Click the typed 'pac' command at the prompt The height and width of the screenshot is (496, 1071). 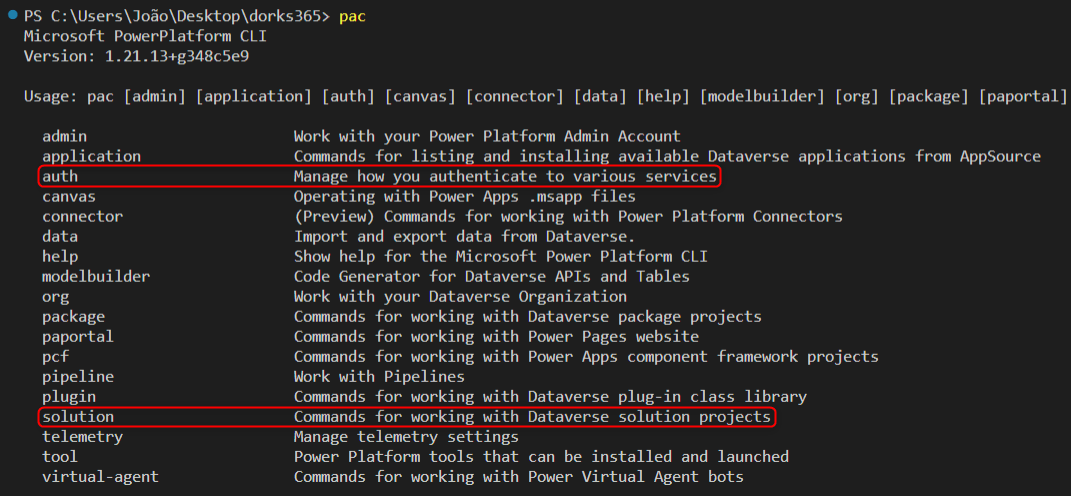[352, 16]
